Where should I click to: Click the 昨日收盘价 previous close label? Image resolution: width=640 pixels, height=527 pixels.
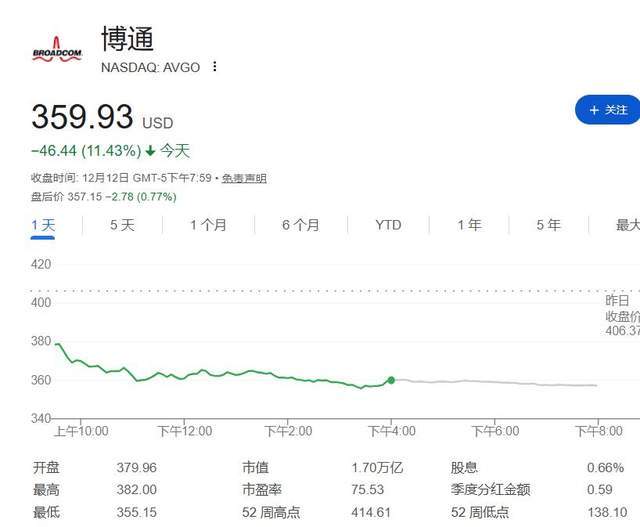(621, 315)
